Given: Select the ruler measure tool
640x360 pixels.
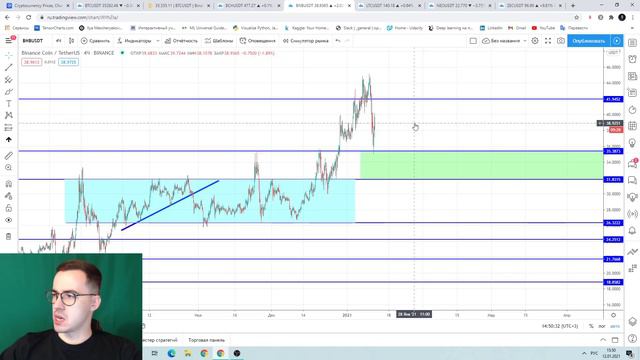Looking at the screenshot, I should point(9,156).
